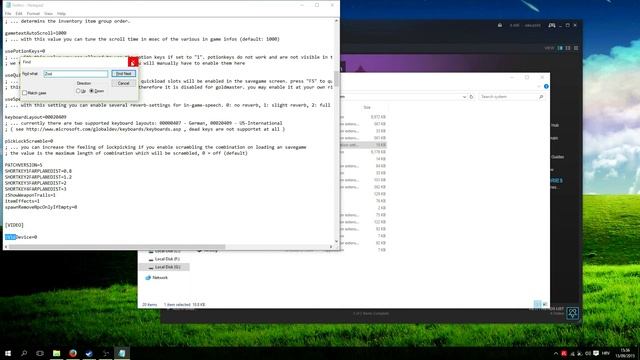Screen dimensions: 640x360
Task: Click the Find Next button
Action: pos(124,73)
